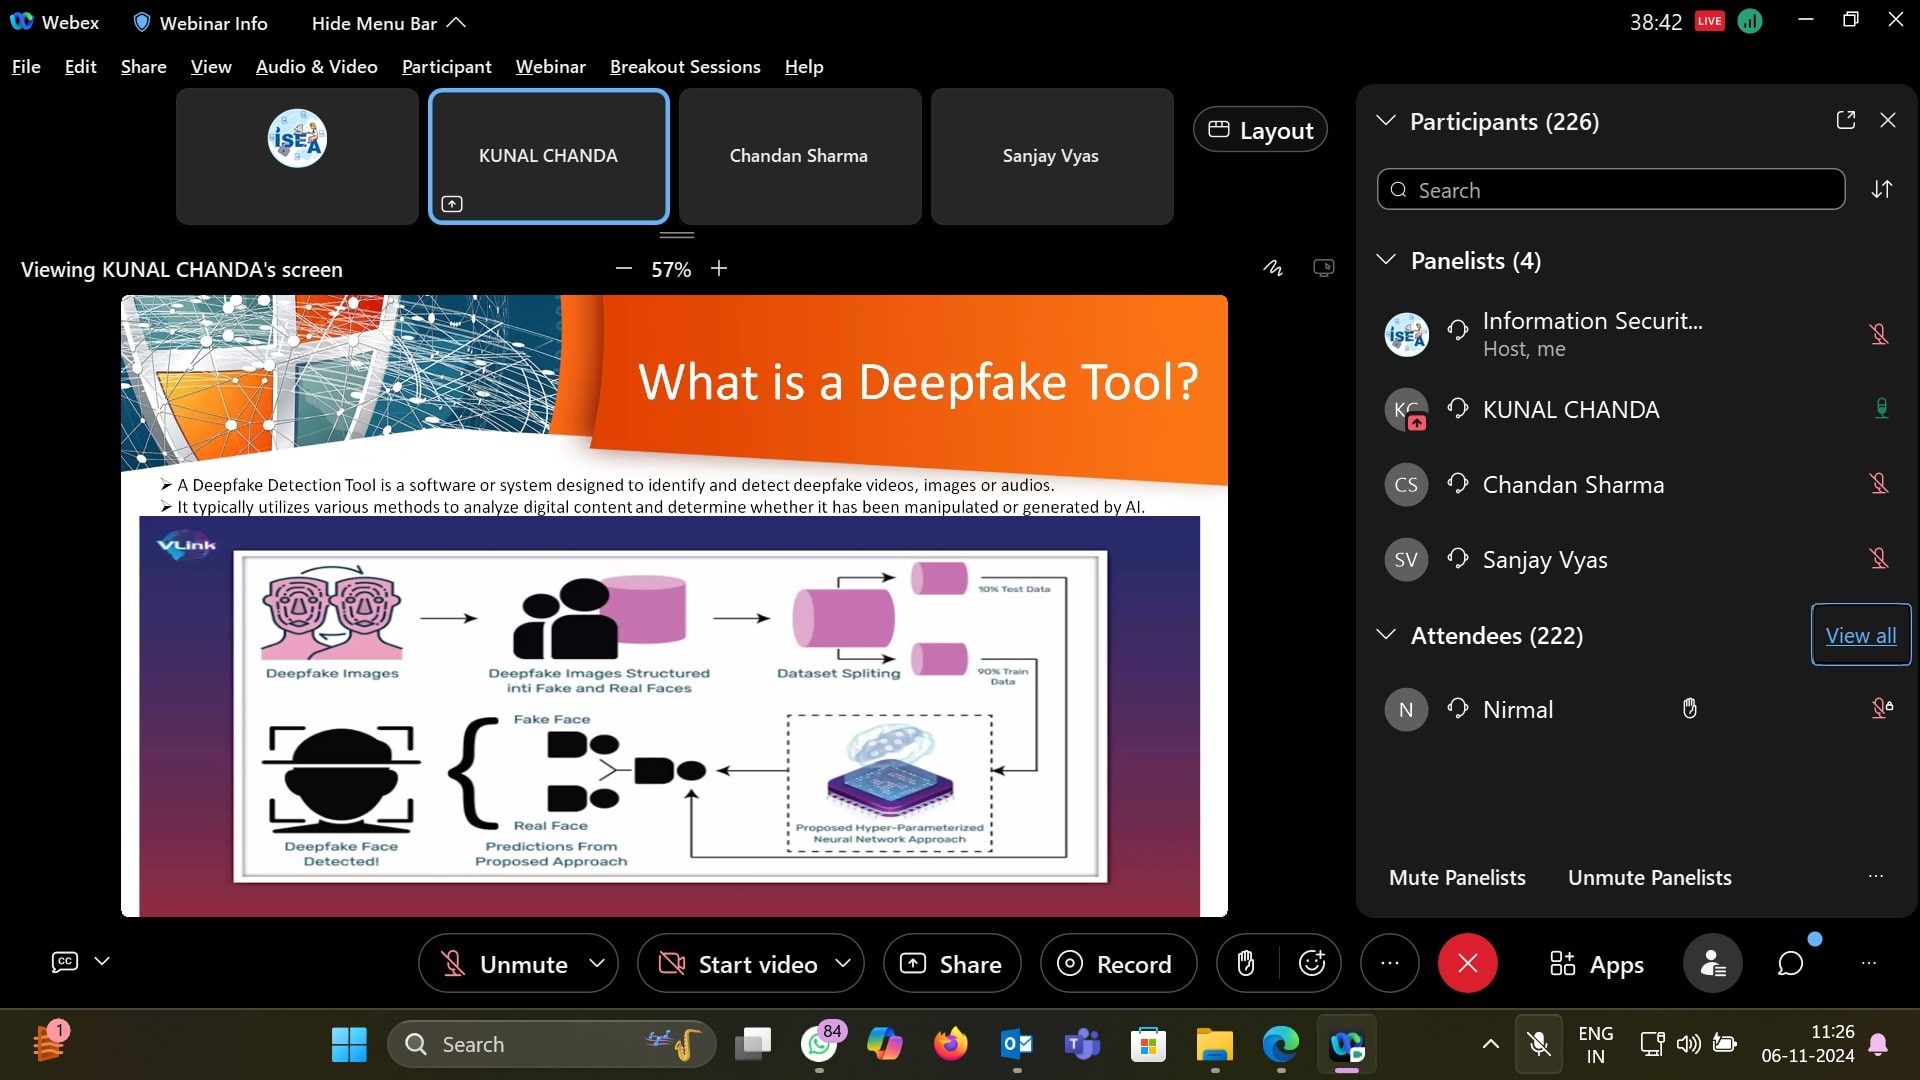1920x1080 pixels.
Task: Open closed captions icon
Action: [65, 961]
